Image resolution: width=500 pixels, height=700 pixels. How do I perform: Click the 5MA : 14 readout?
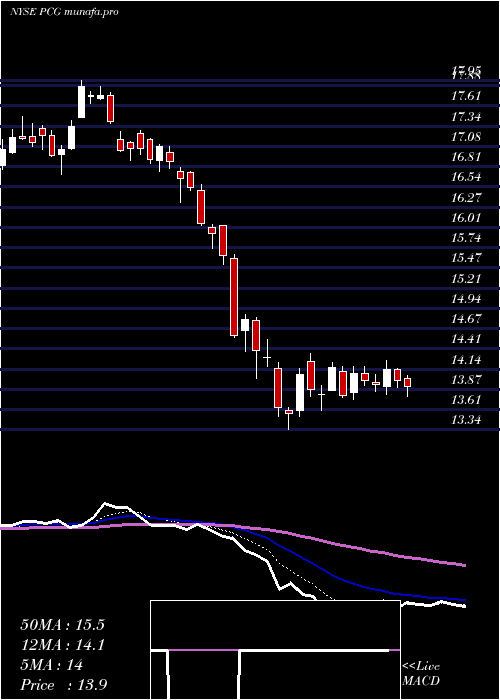click(52, 665)
